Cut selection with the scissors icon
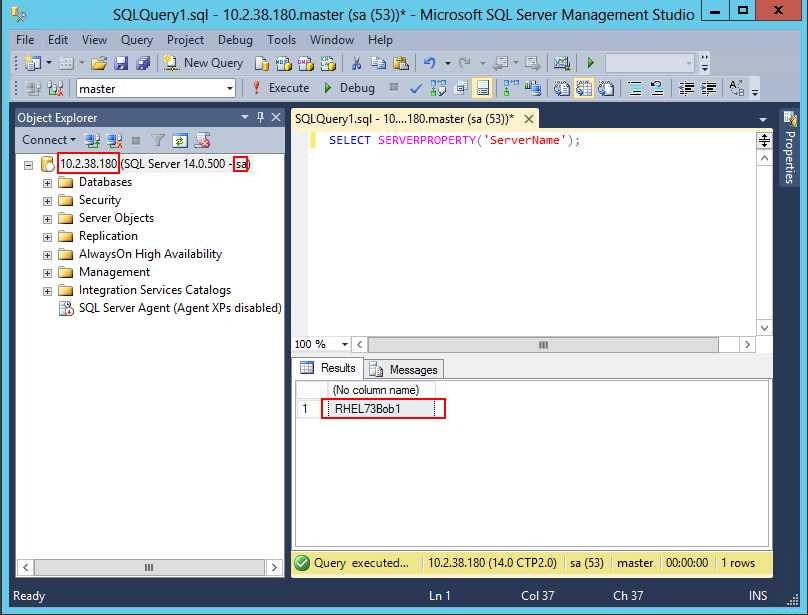 coord(356,63)
